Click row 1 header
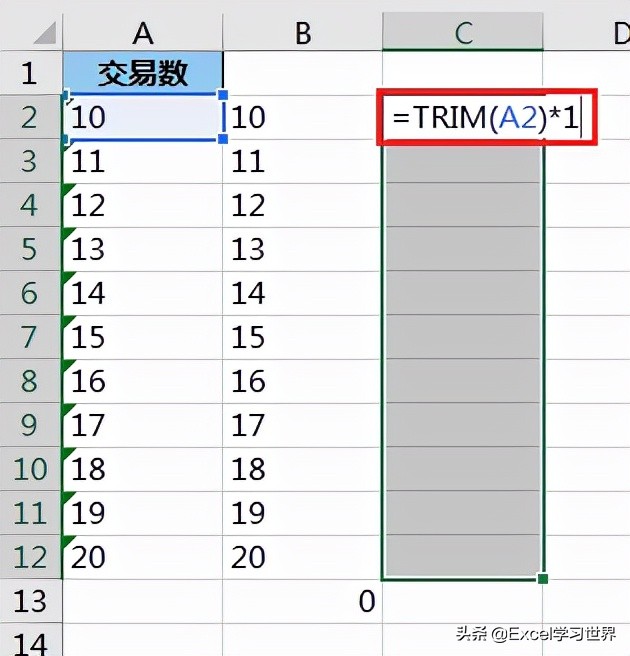Viewport: 630px width, 656px height. coord(31,73)
